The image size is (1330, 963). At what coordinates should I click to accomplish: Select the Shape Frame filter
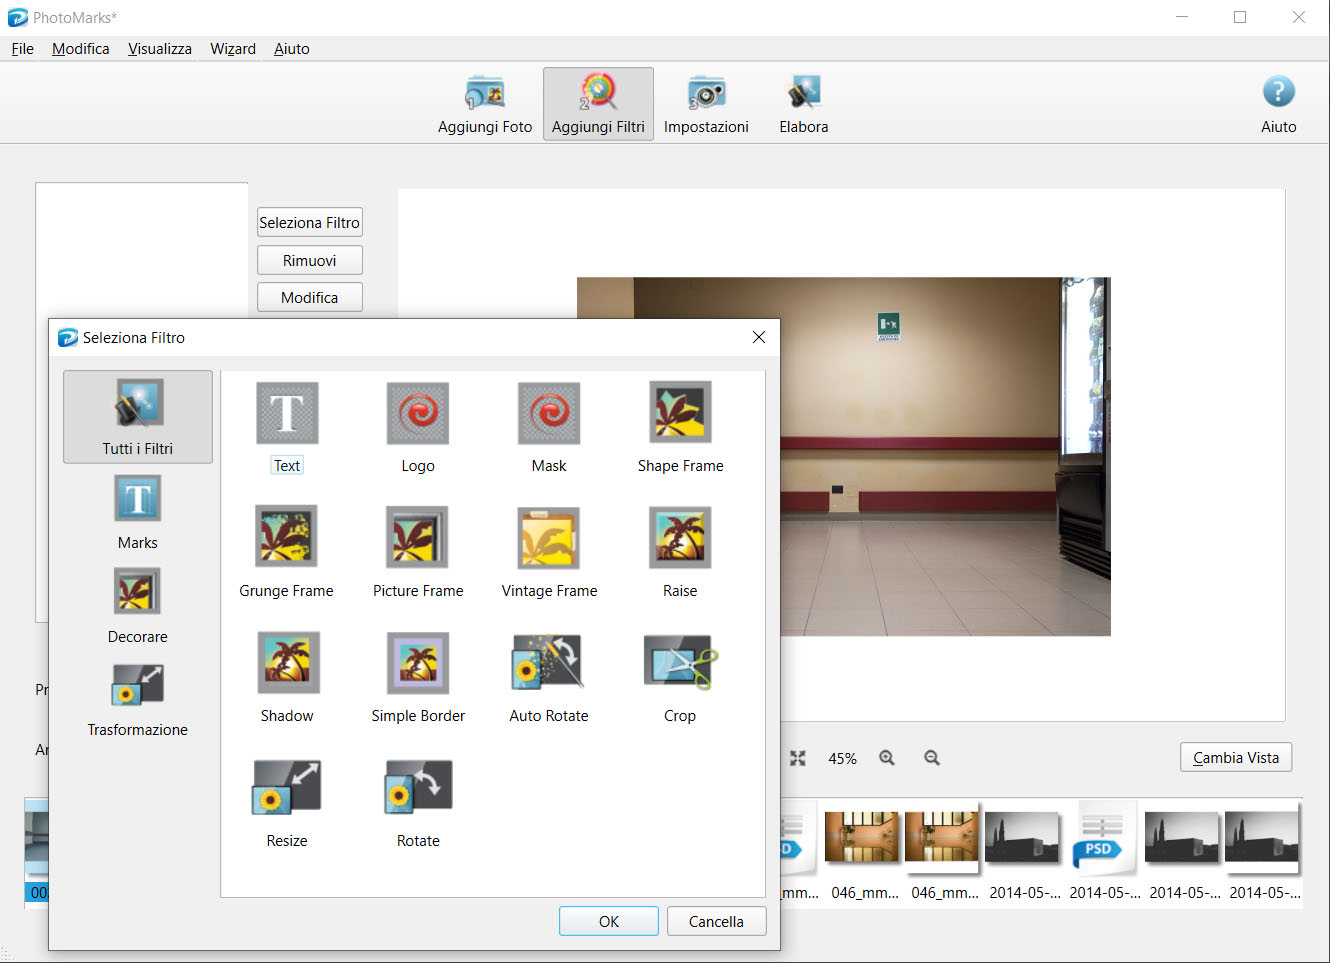click(x=680, y=414)
